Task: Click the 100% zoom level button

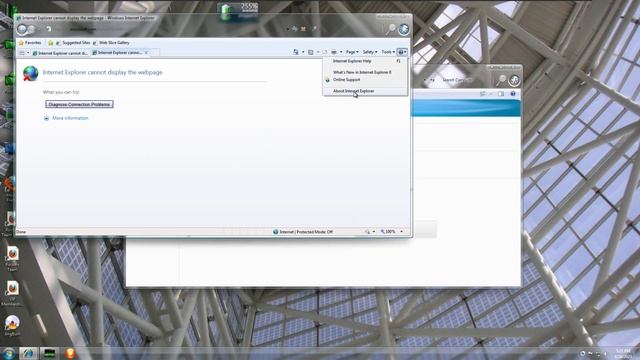Action: [x=388, y=232]
